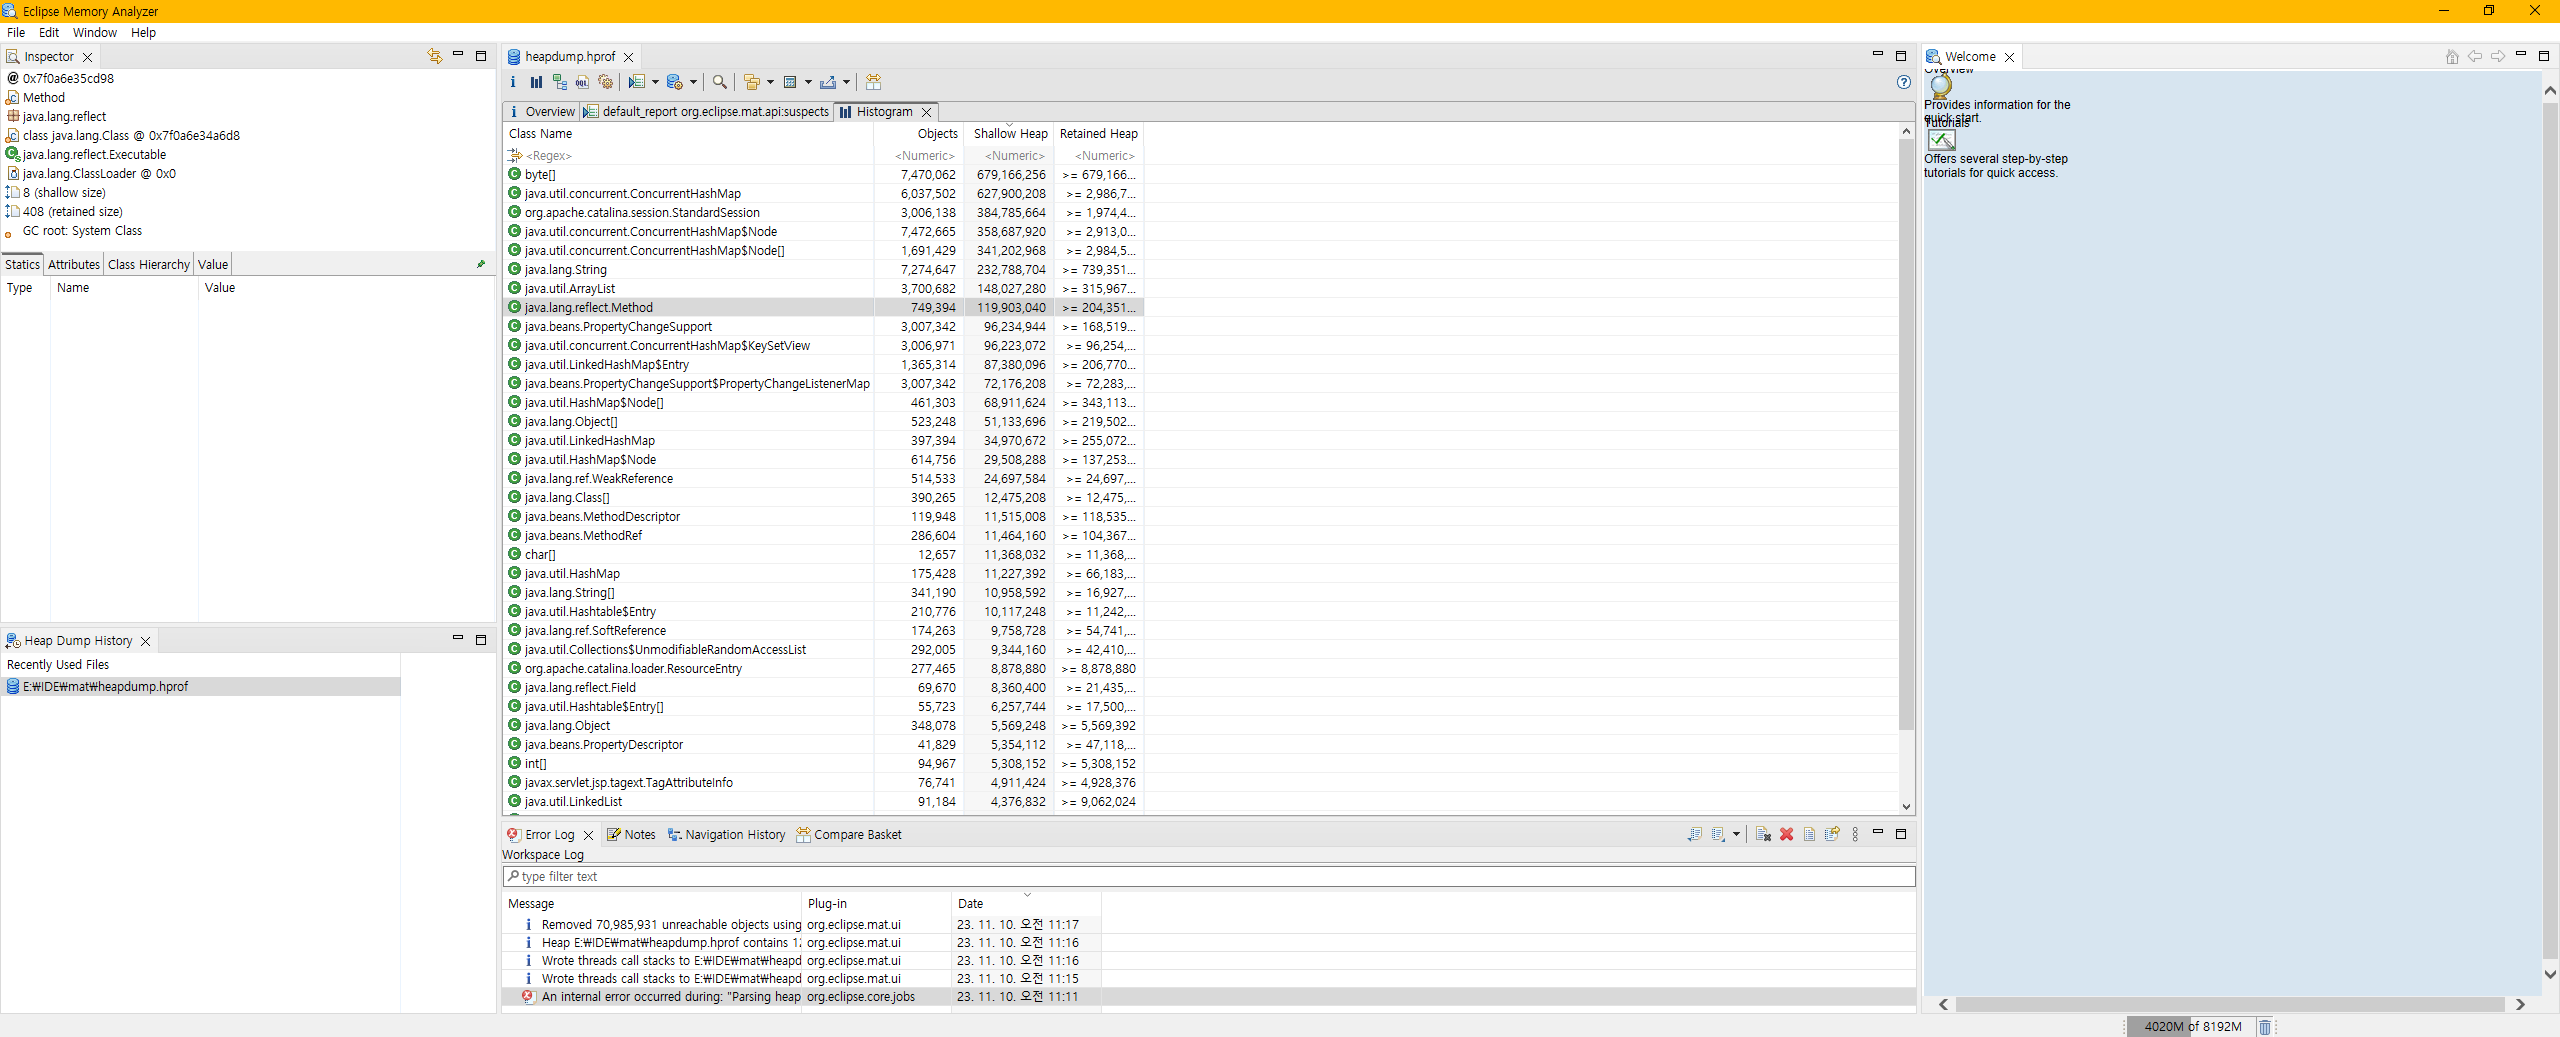The image size is (2560, 1037).
Task: Click the Class Name Regex filter field
Action: (x=688, y=156)
